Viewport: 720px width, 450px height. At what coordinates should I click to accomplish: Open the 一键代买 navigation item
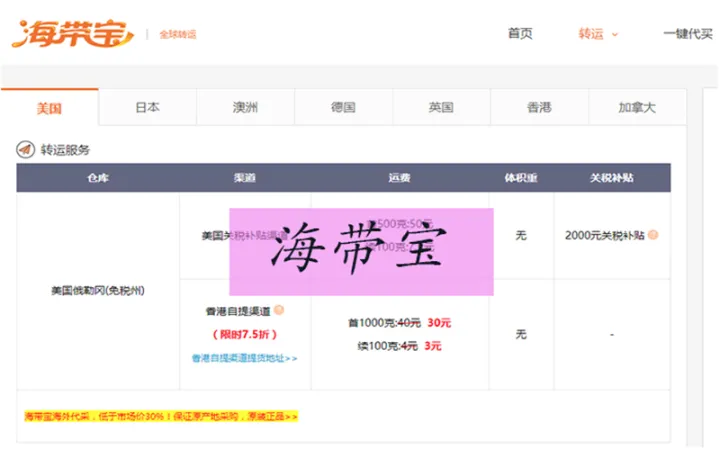coord(688,34)
